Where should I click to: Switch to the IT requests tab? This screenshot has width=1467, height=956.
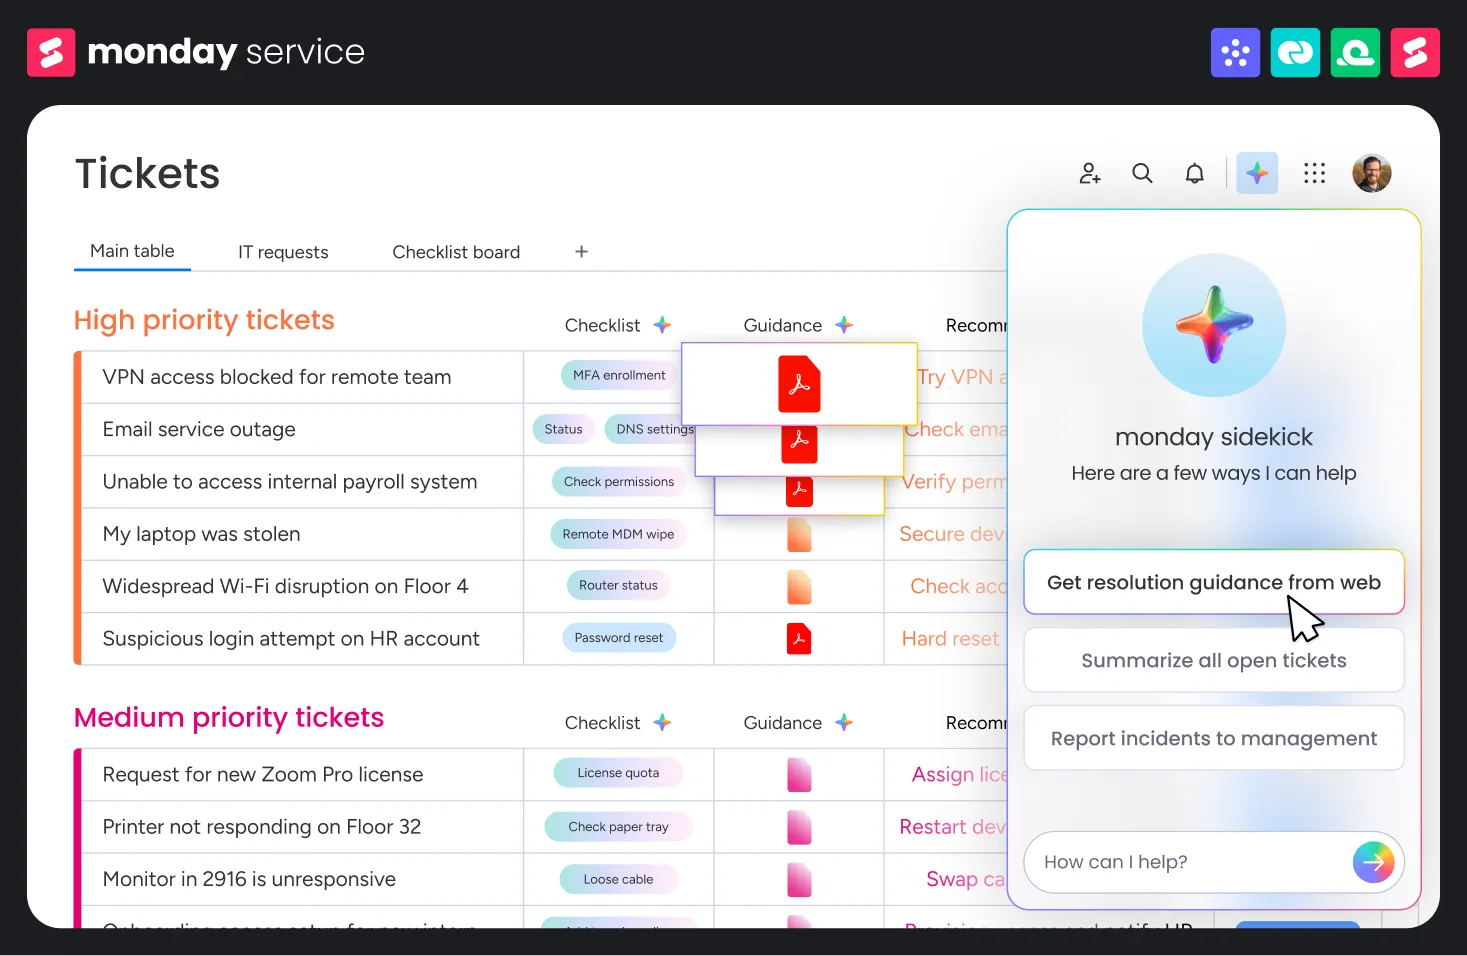click(283, 252)
